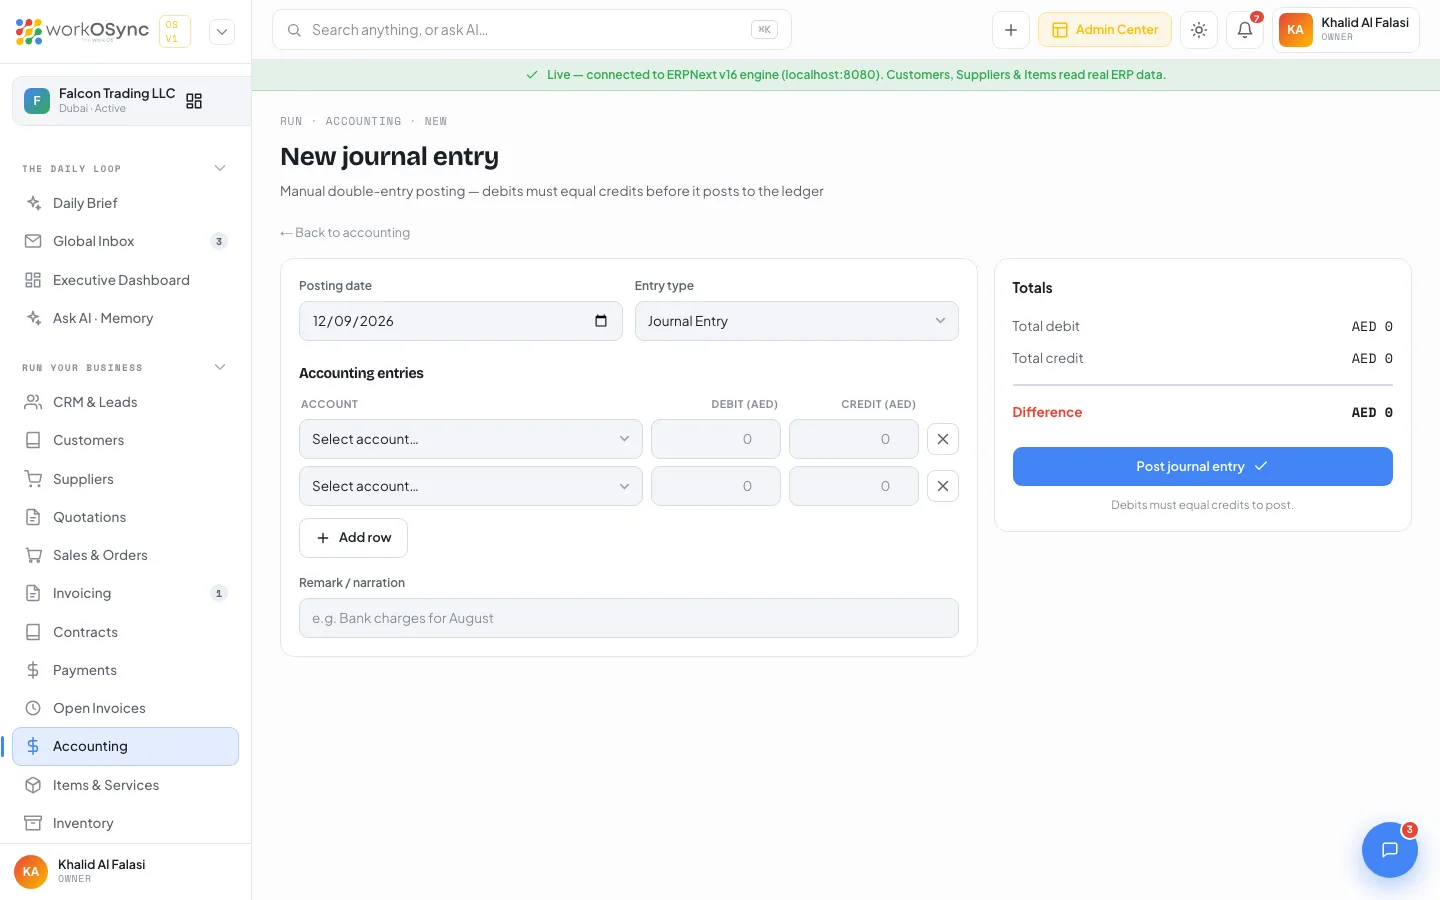The width and height of the screenshot is (1440, 900).
Task: Open Inventory in sidebar
Action: [125, 823]
